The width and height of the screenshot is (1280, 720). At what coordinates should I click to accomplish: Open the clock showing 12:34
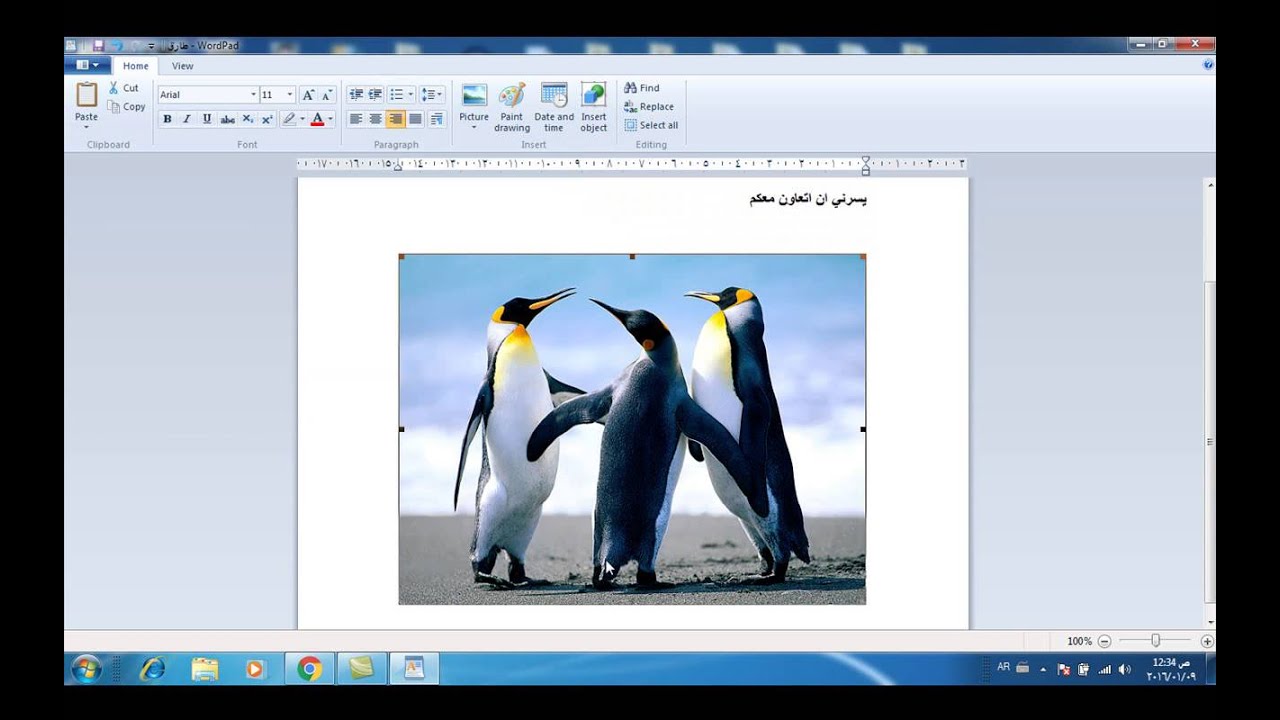[1171, 669]
